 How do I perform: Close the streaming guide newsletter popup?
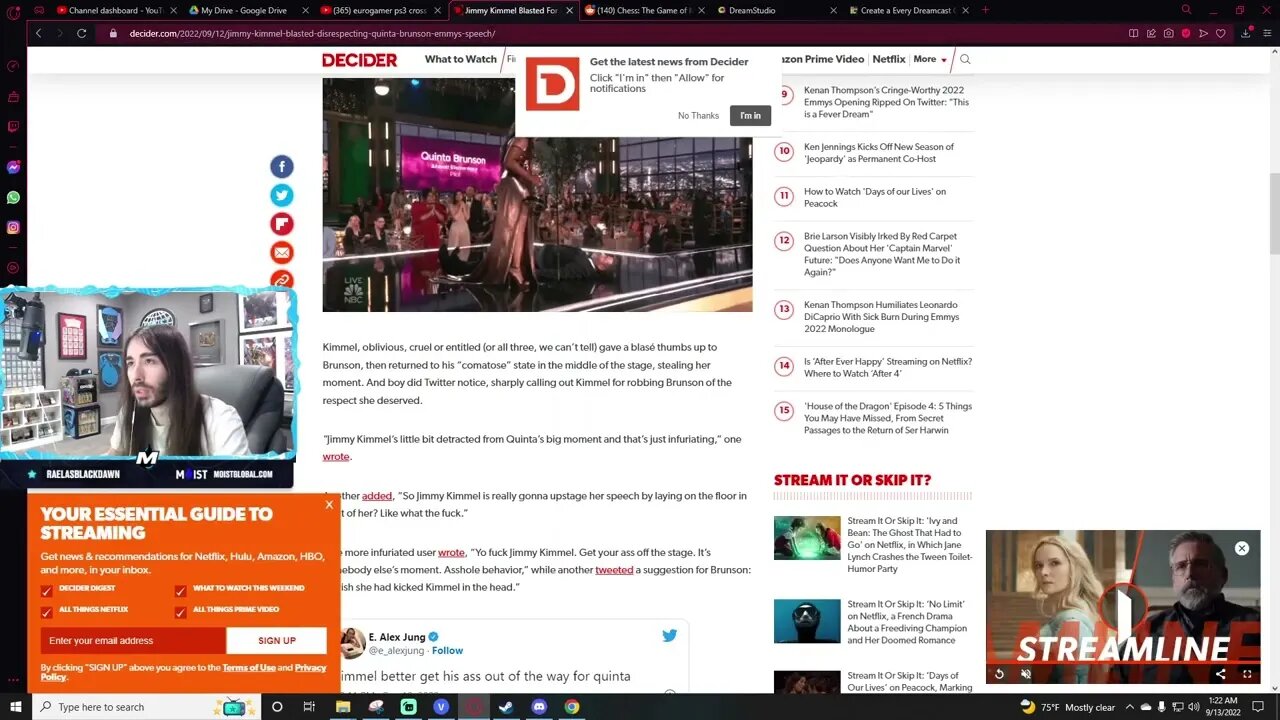(329, 505)
